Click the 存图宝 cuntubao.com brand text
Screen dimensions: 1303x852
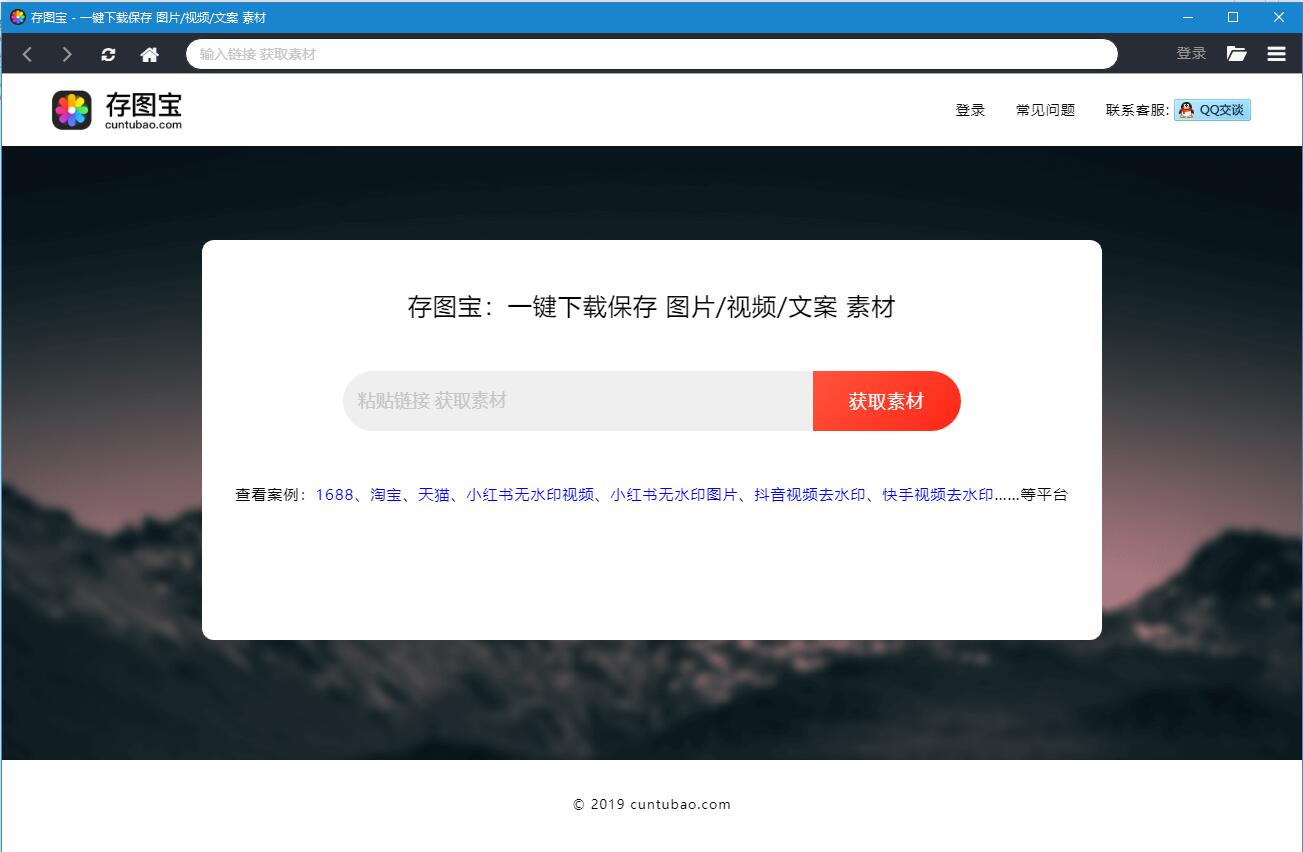click(143, 110)
